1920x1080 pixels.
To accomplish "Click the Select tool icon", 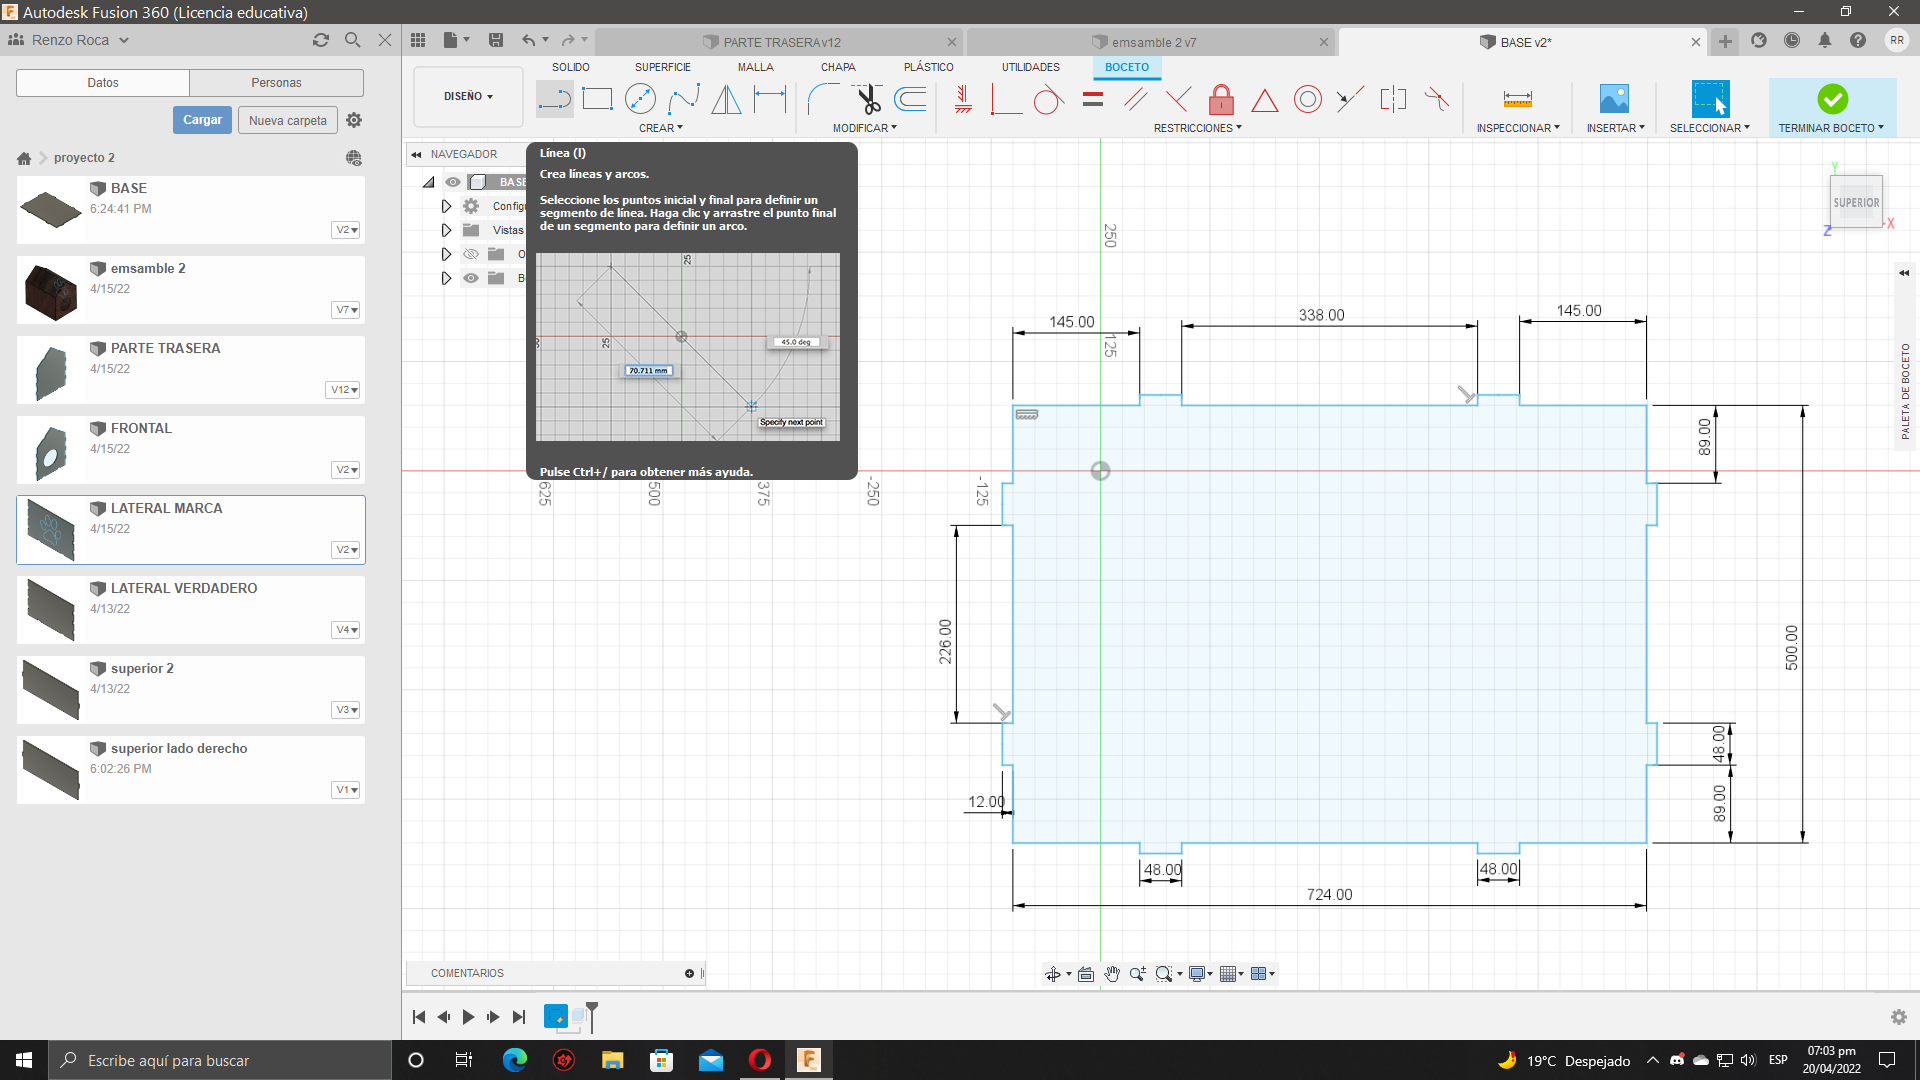I will (x=1710, y=99).
